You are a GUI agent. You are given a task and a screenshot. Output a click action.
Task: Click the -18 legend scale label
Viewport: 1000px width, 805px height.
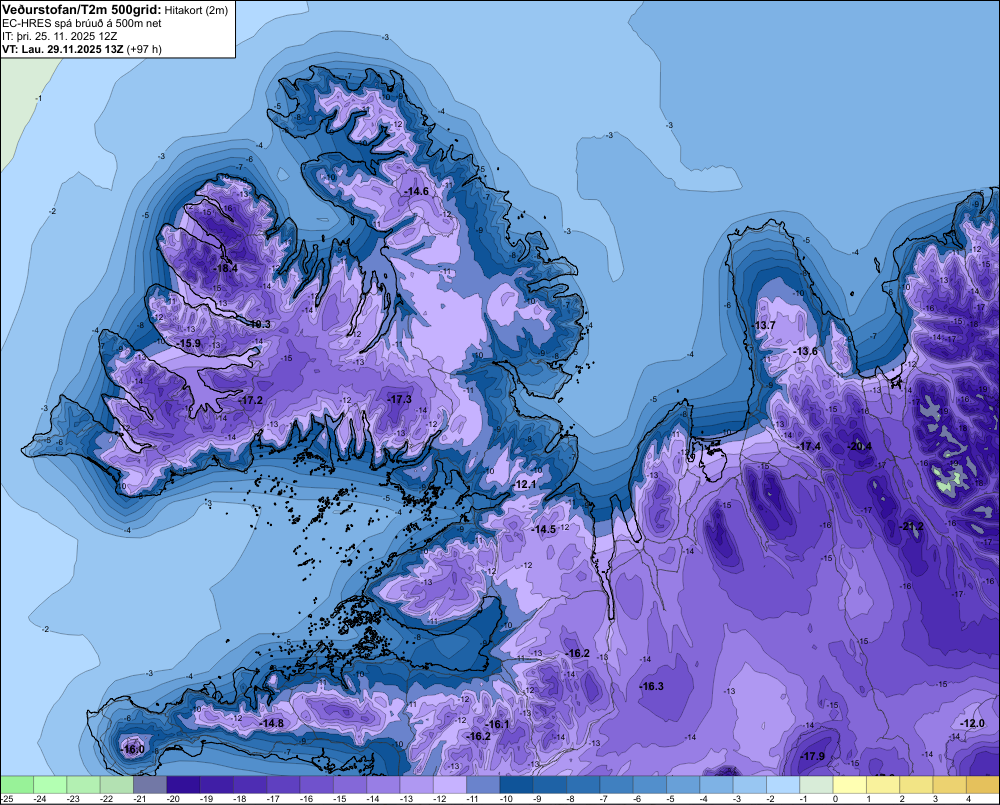pos(240,799)
